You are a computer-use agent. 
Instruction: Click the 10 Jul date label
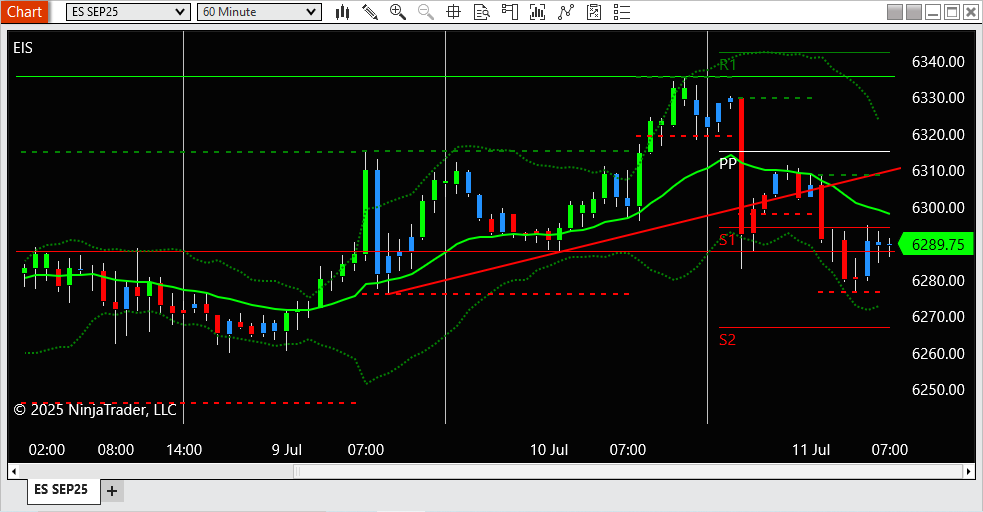pyautogui.click(x=549, y=450)
